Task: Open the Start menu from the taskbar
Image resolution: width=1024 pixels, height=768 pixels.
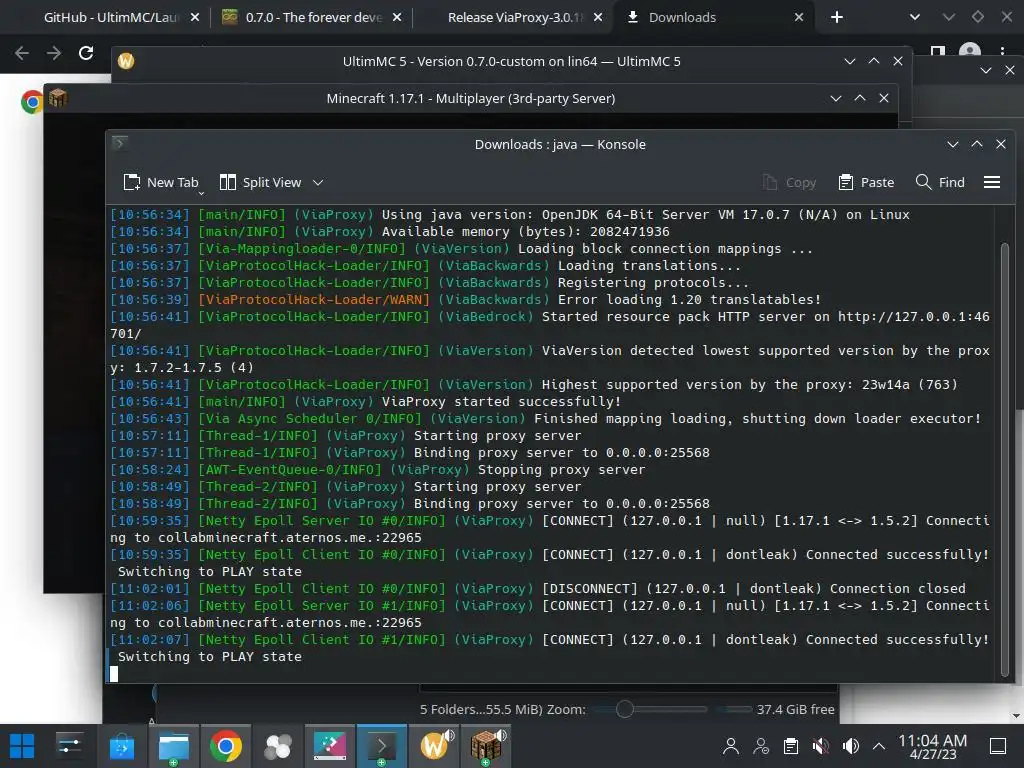Action: (x=22, y=746)
